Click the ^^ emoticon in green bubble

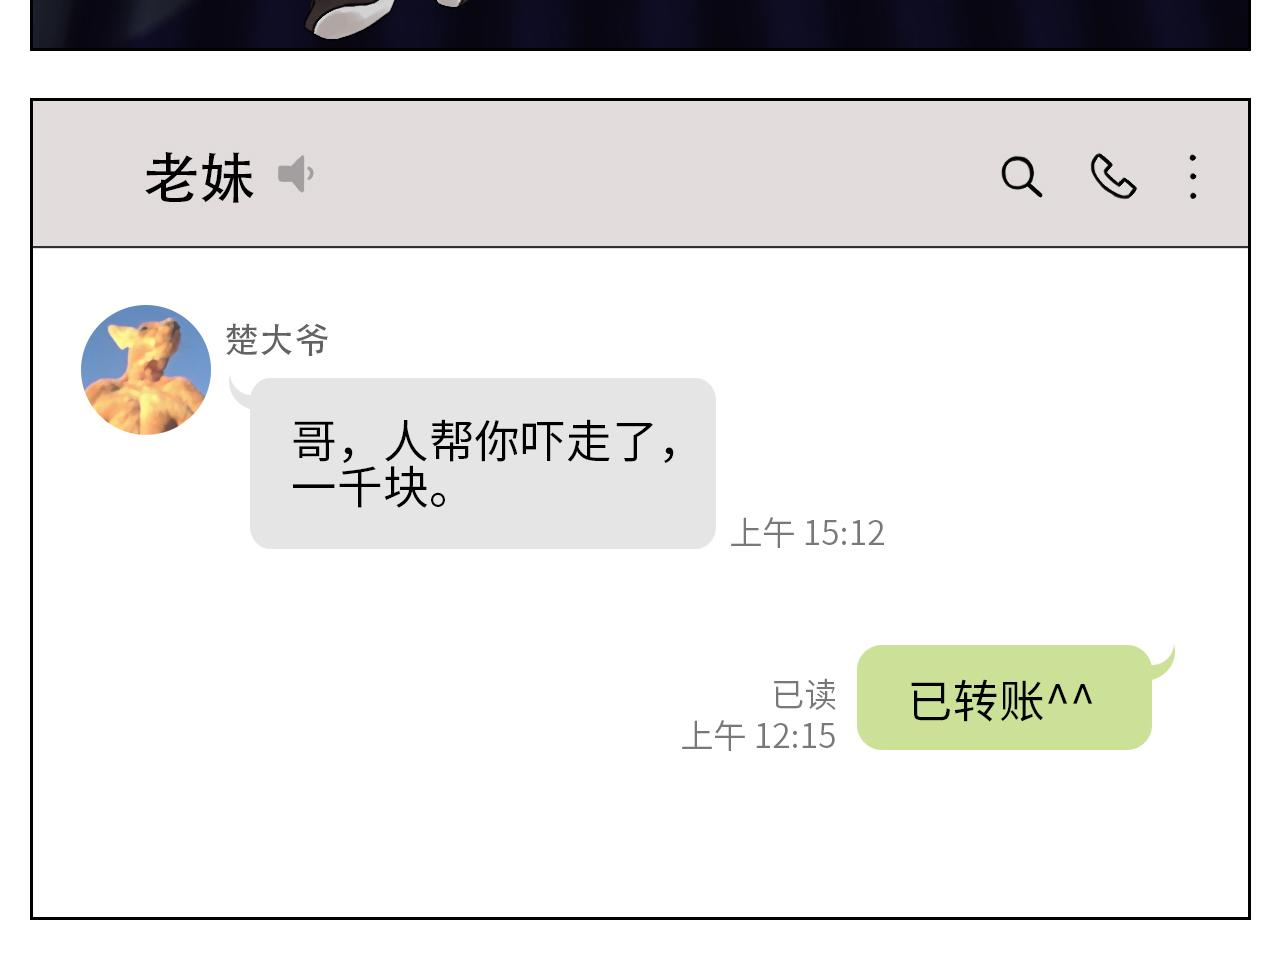1070,696
